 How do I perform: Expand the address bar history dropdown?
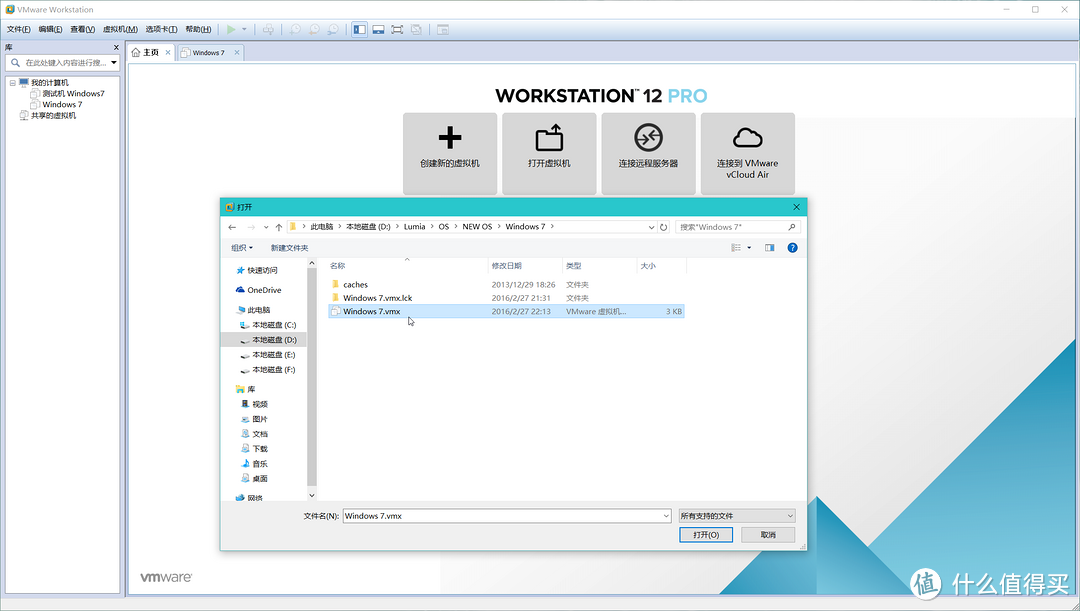(x=652, y=227)
